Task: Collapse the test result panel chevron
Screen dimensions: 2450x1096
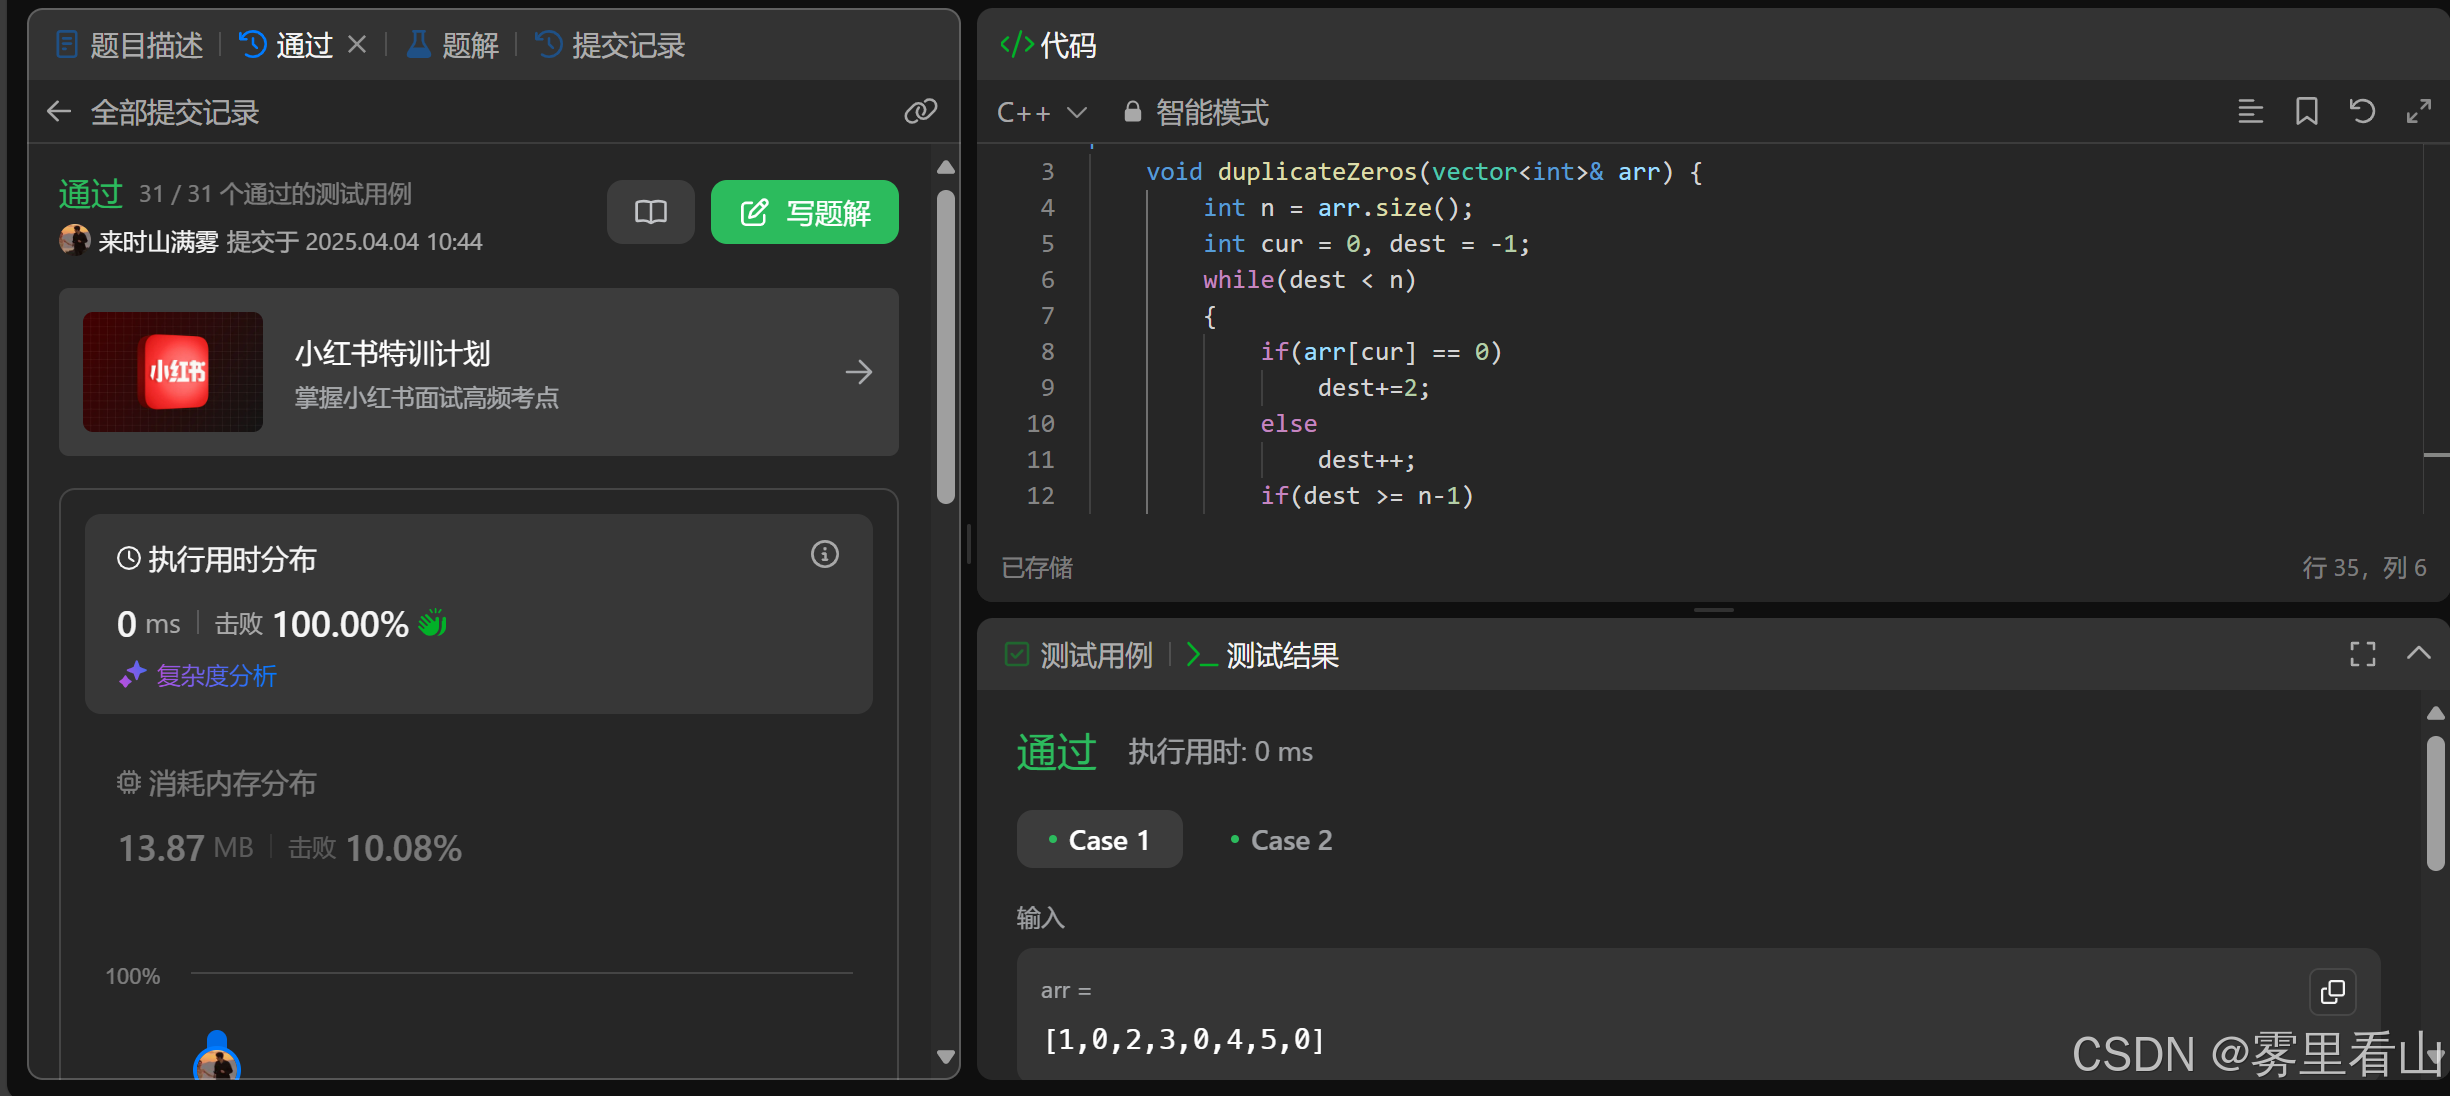Action: [2418, 654]
